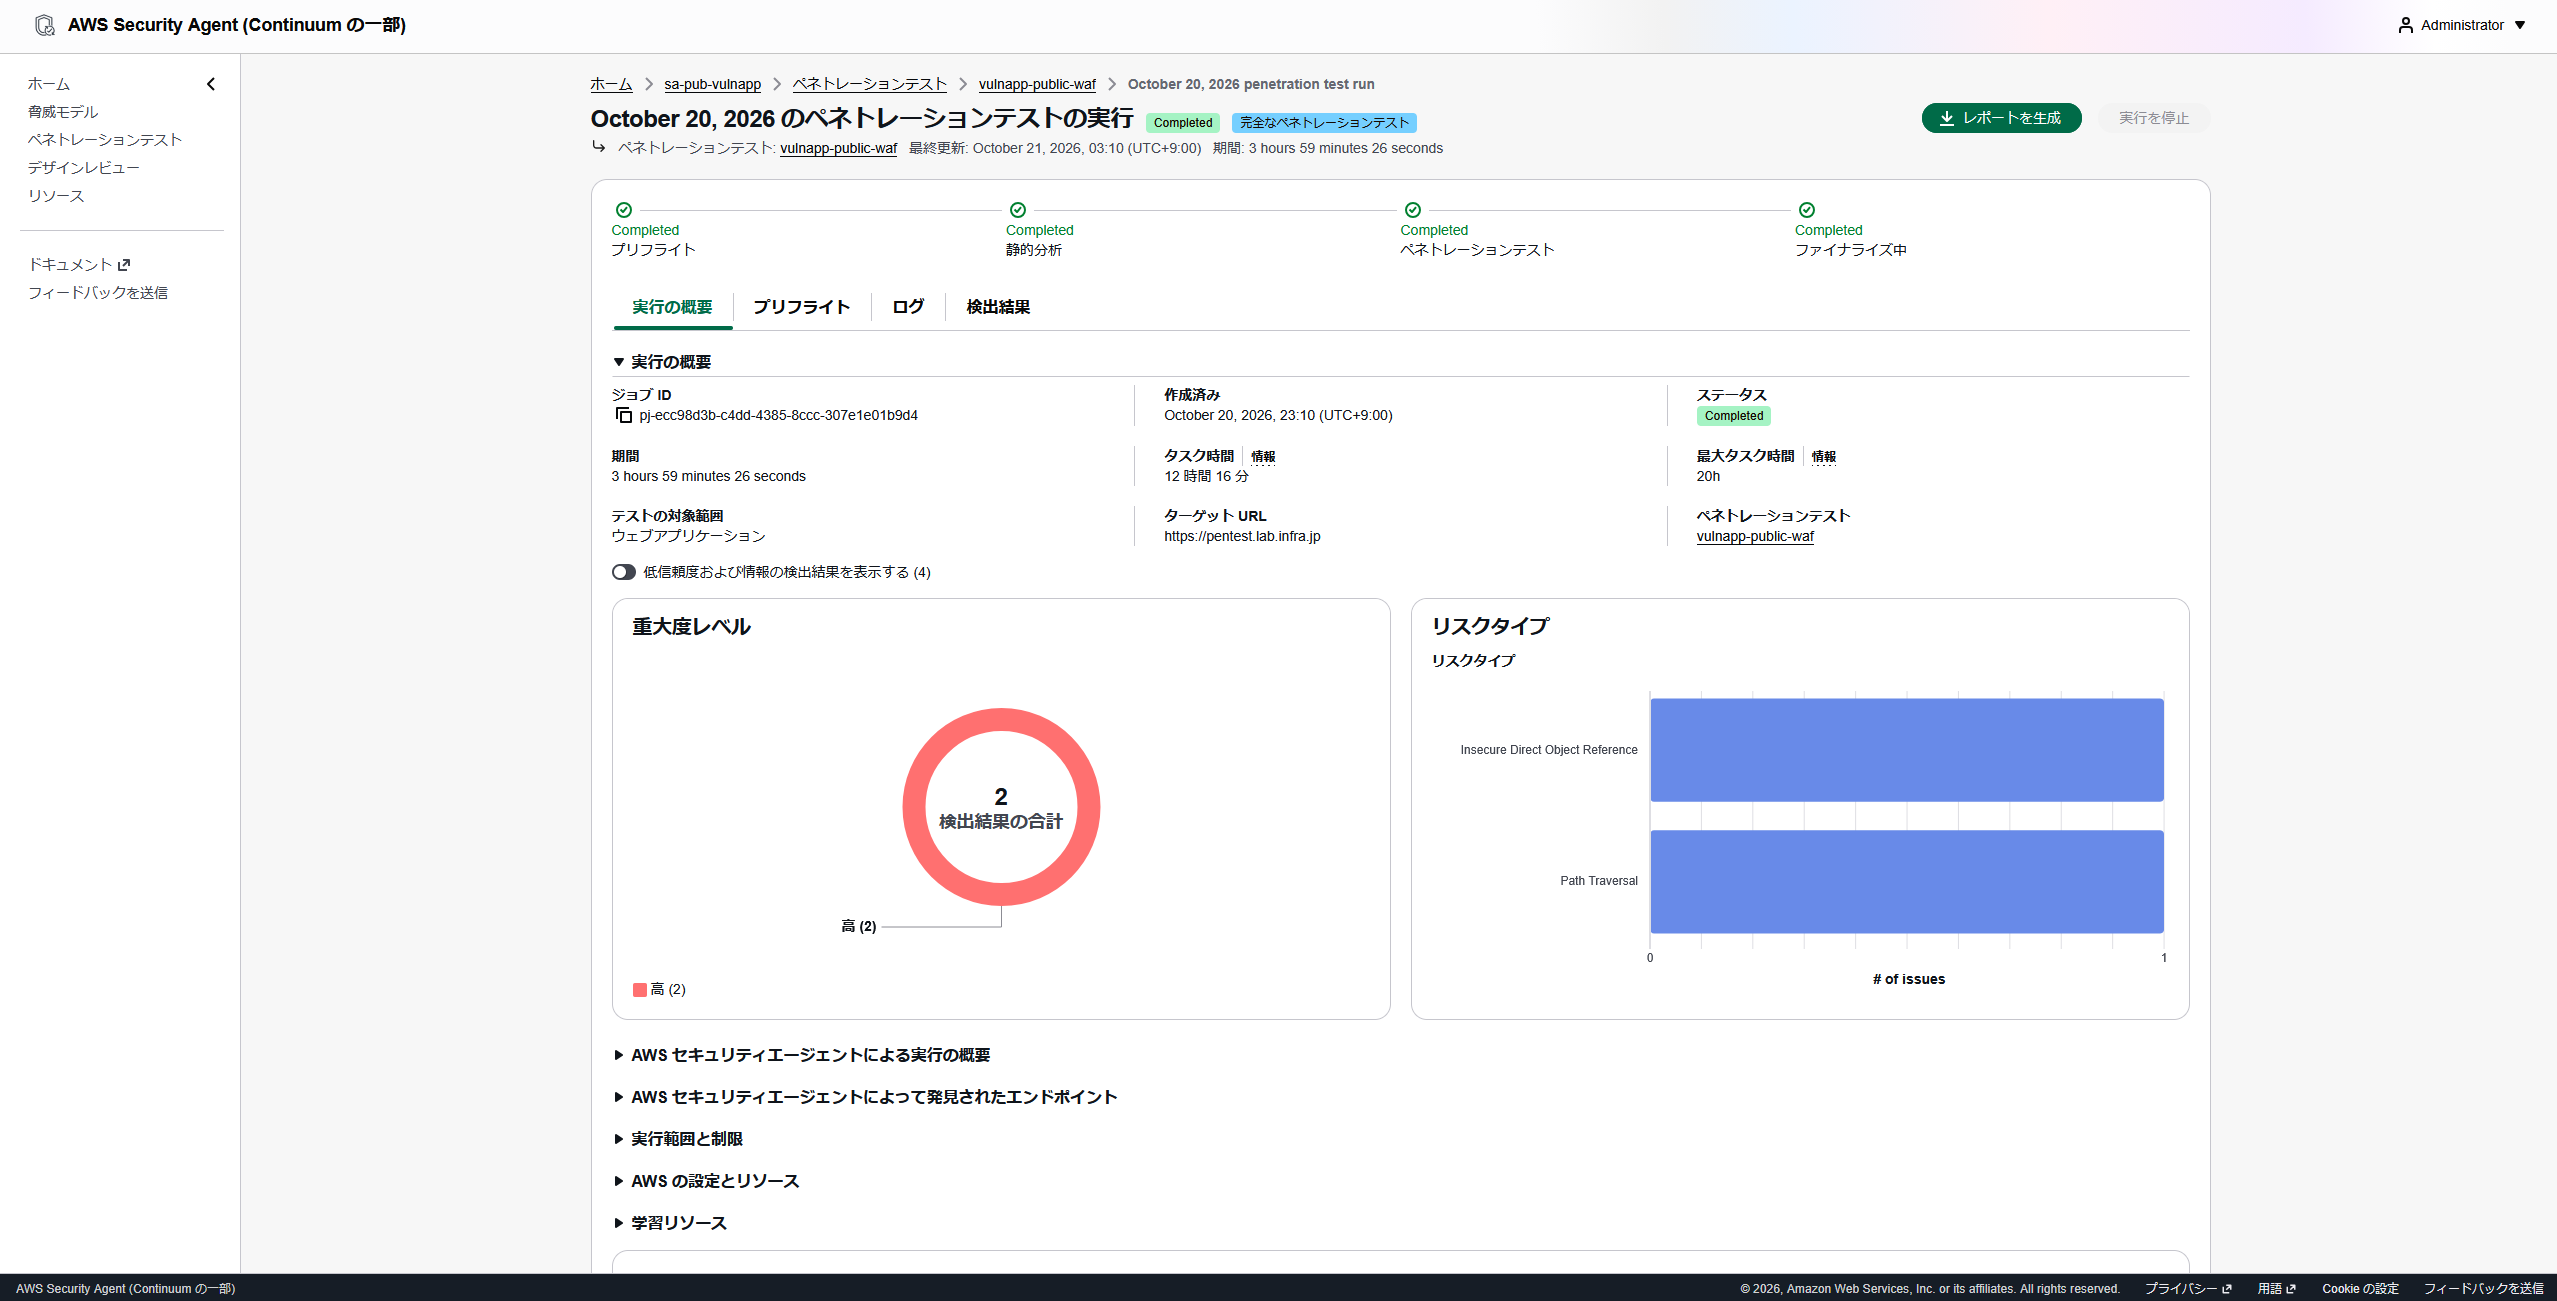Open Cookie の設定 in the footer
This screenshot has width=2557, height=1301.
[2360, 1289]
